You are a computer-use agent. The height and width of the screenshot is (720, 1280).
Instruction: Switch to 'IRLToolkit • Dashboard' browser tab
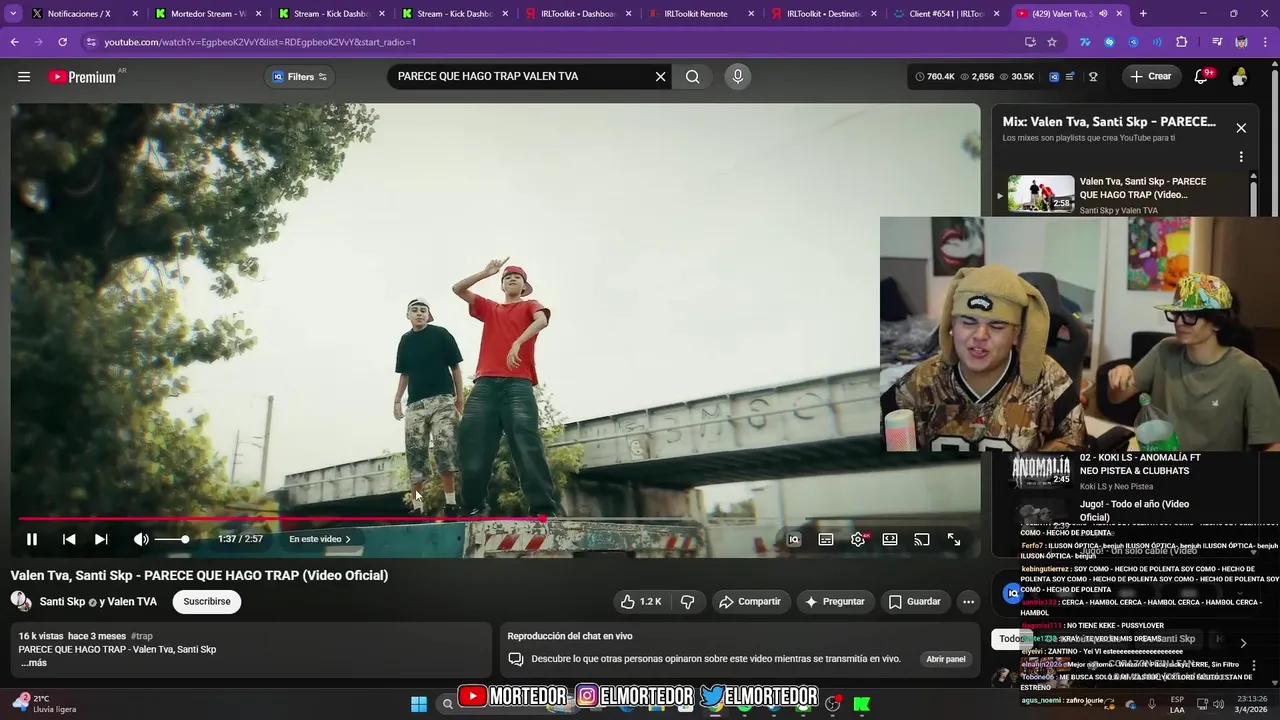577,14
